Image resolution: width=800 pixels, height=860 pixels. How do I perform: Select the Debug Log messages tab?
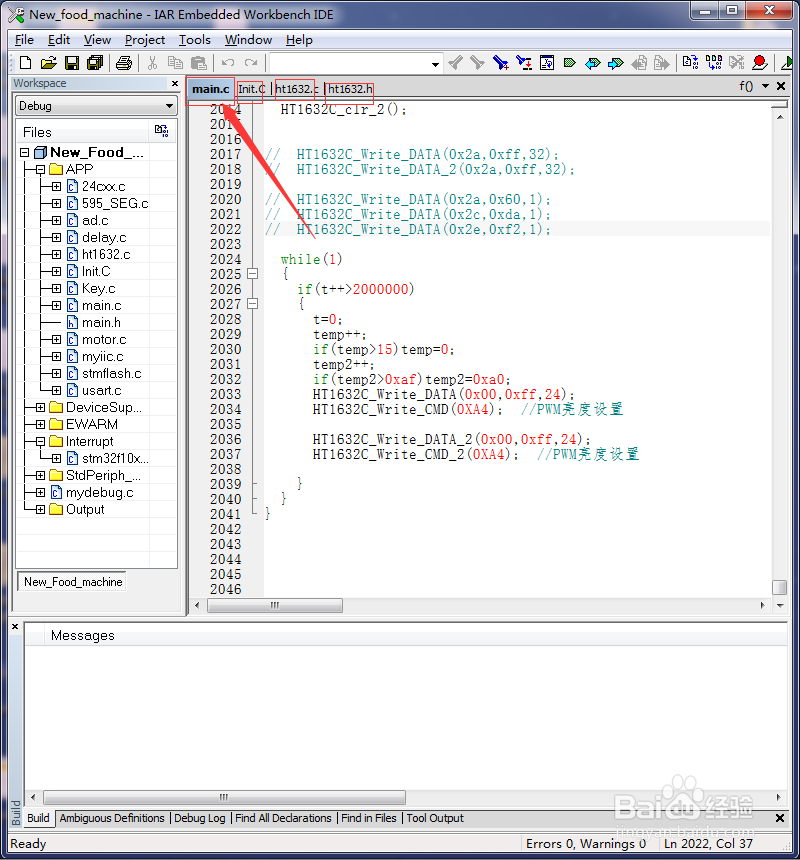[x=200, y=818]
